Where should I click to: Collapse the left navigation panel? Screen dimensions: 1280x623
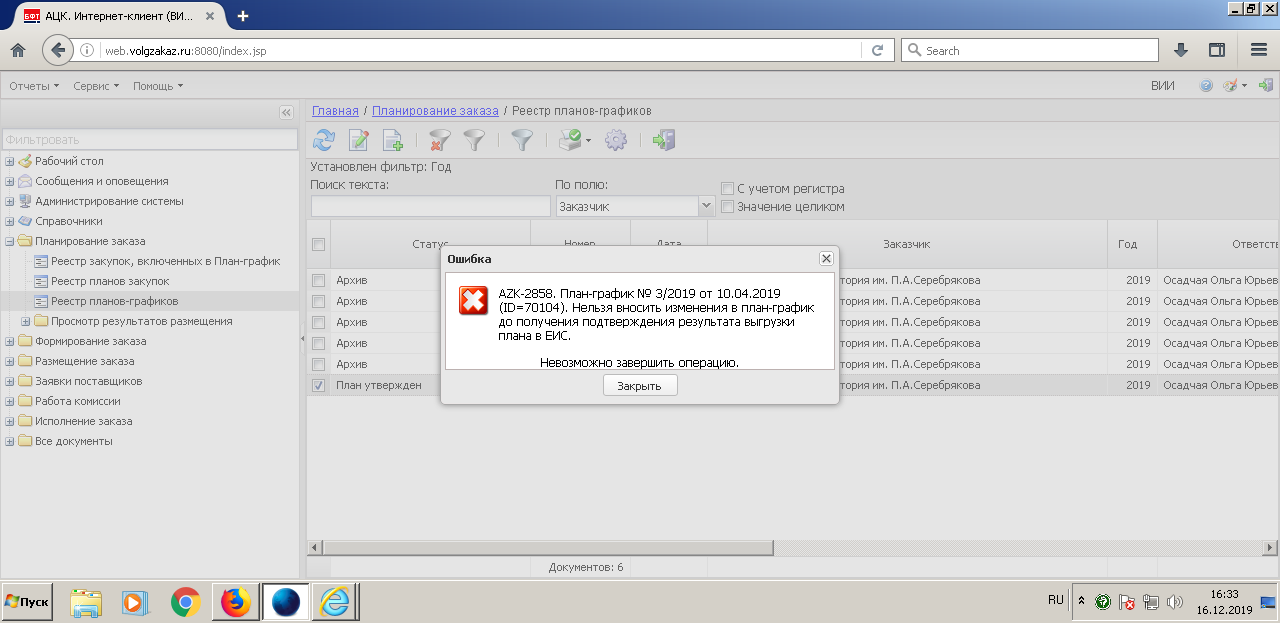[x=286, y=113]
